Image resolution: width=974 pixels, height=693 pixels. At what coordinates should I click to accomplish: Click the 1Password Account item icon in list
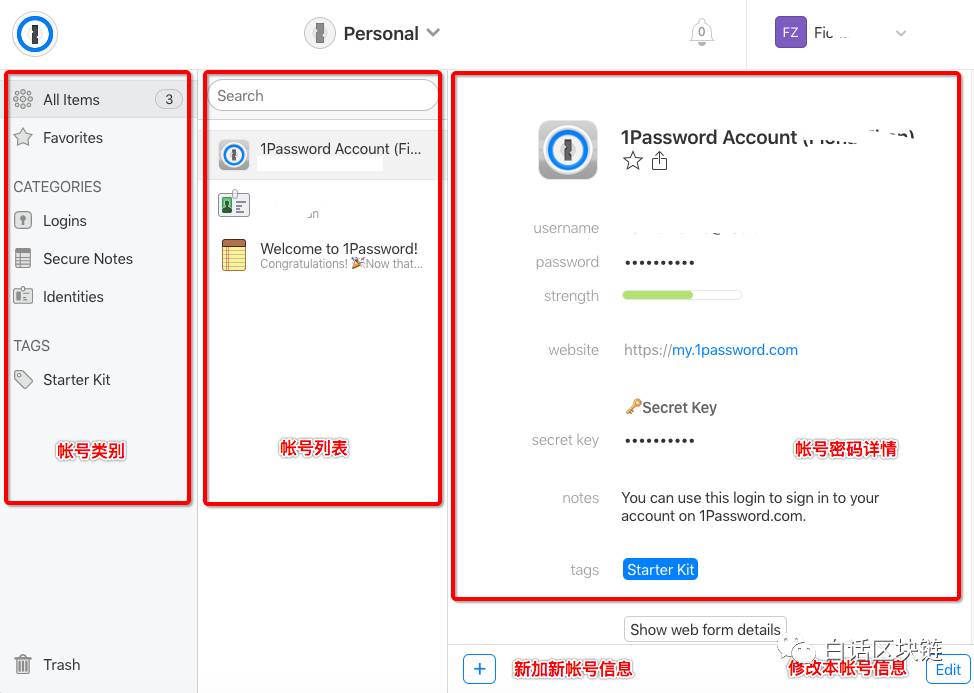(234, 155)
